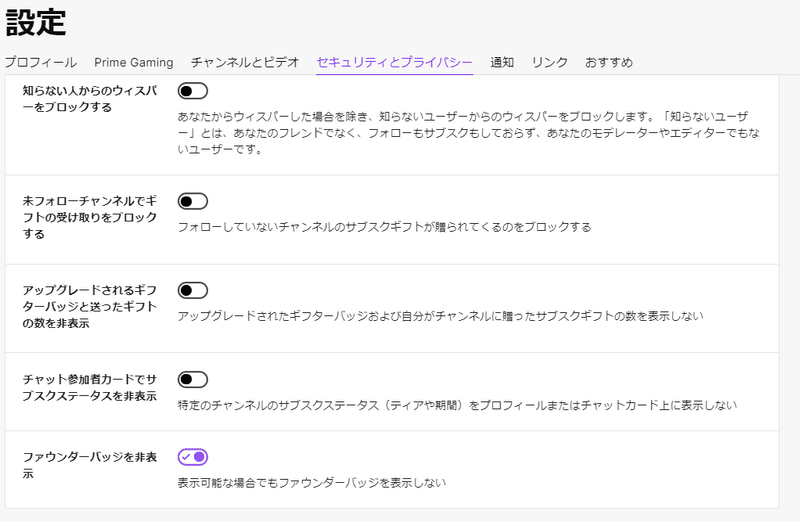Screen dimensions: 800x522
Task: Open the プロフィール tab
Action: tap(41, 62)
